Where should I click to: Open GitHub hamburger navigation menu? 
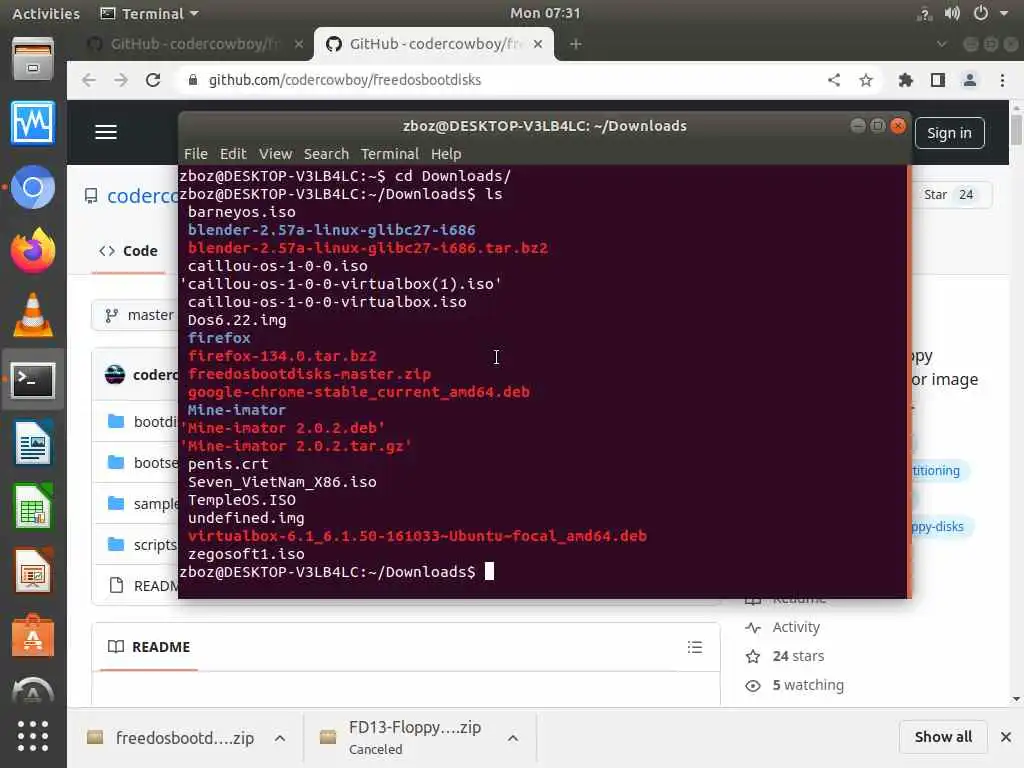pos(106,132)
